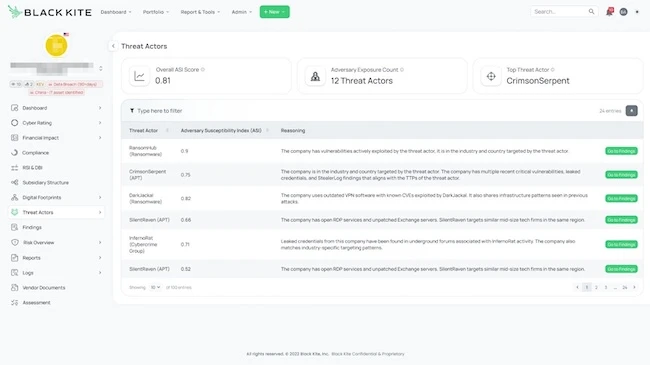Click the Vendor Documents sidebar icon
Screen dimensions: 650x365
click(x=15, y=287)
